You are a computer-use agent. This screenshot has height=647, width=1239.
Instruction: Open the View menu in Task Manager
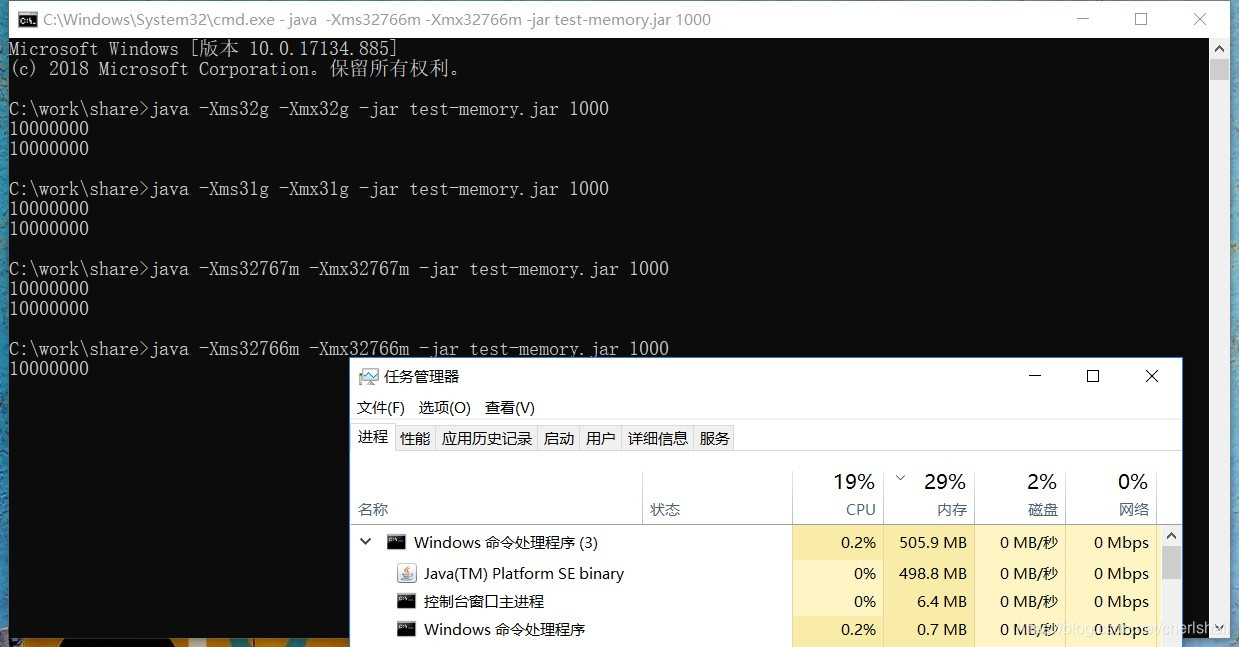pyautogui.click(x=510, y=408)
